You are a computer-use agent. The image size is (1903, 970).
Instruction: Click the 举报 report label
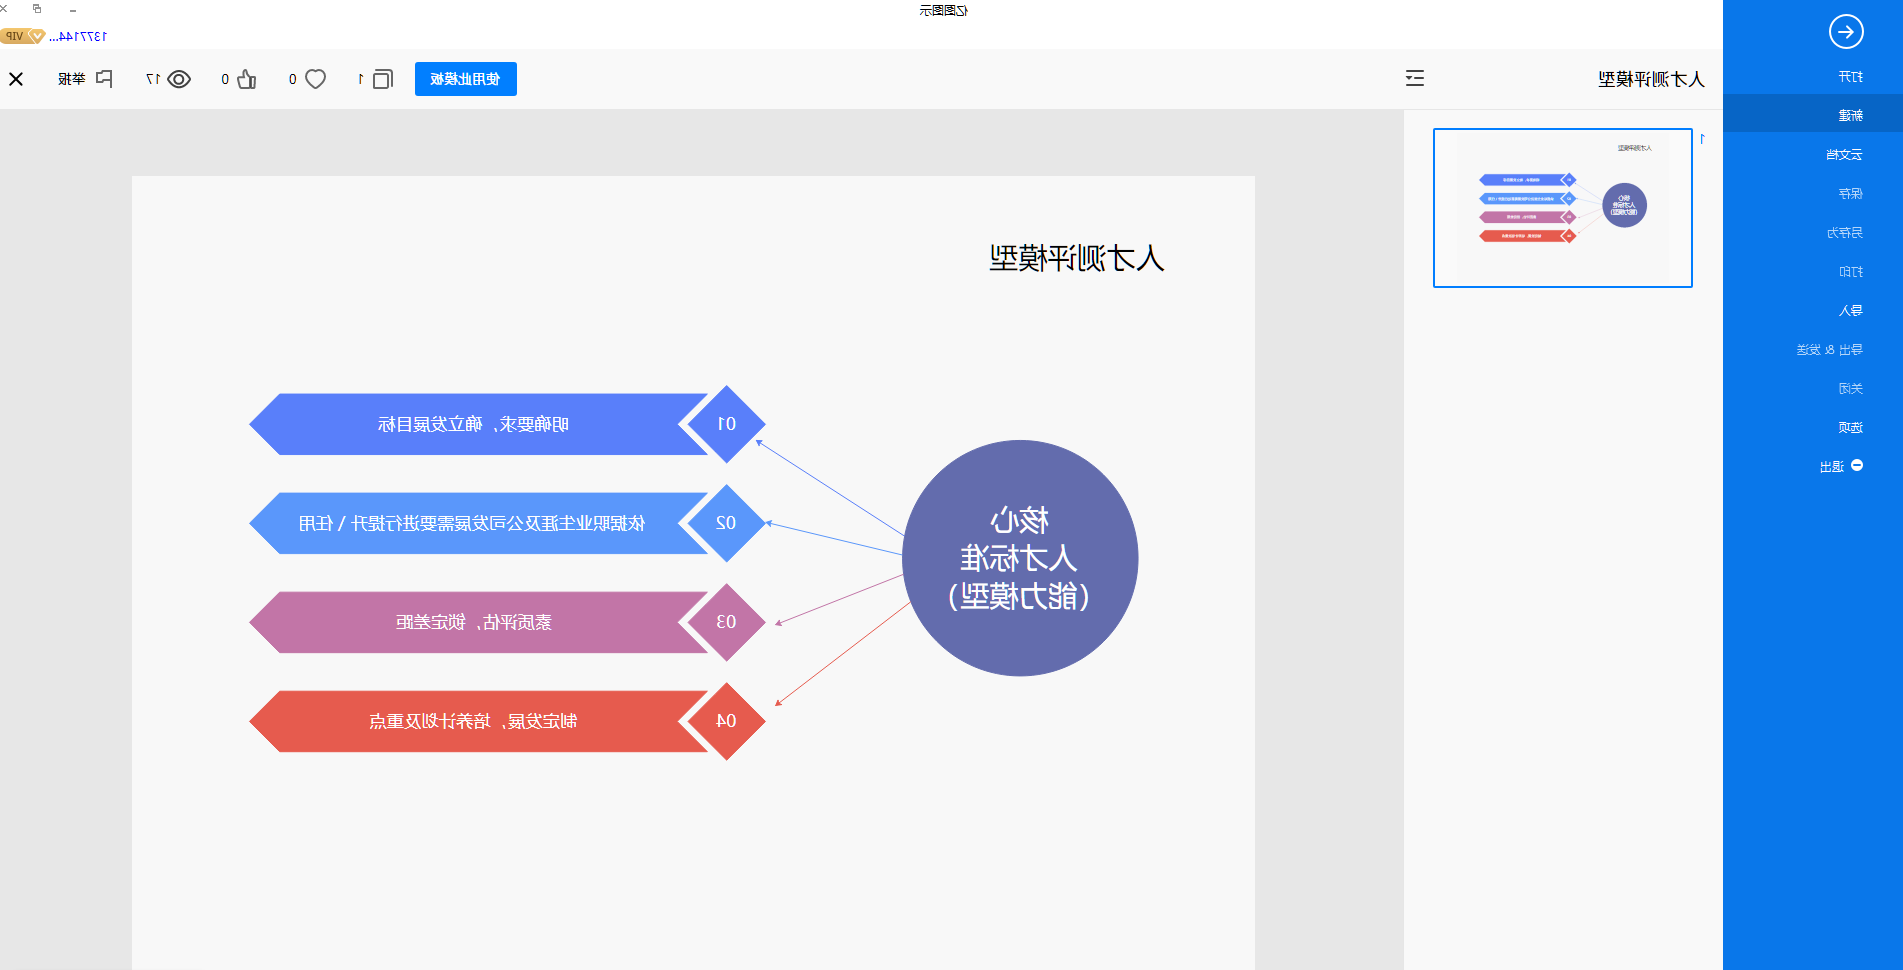(x=72, y=79)
